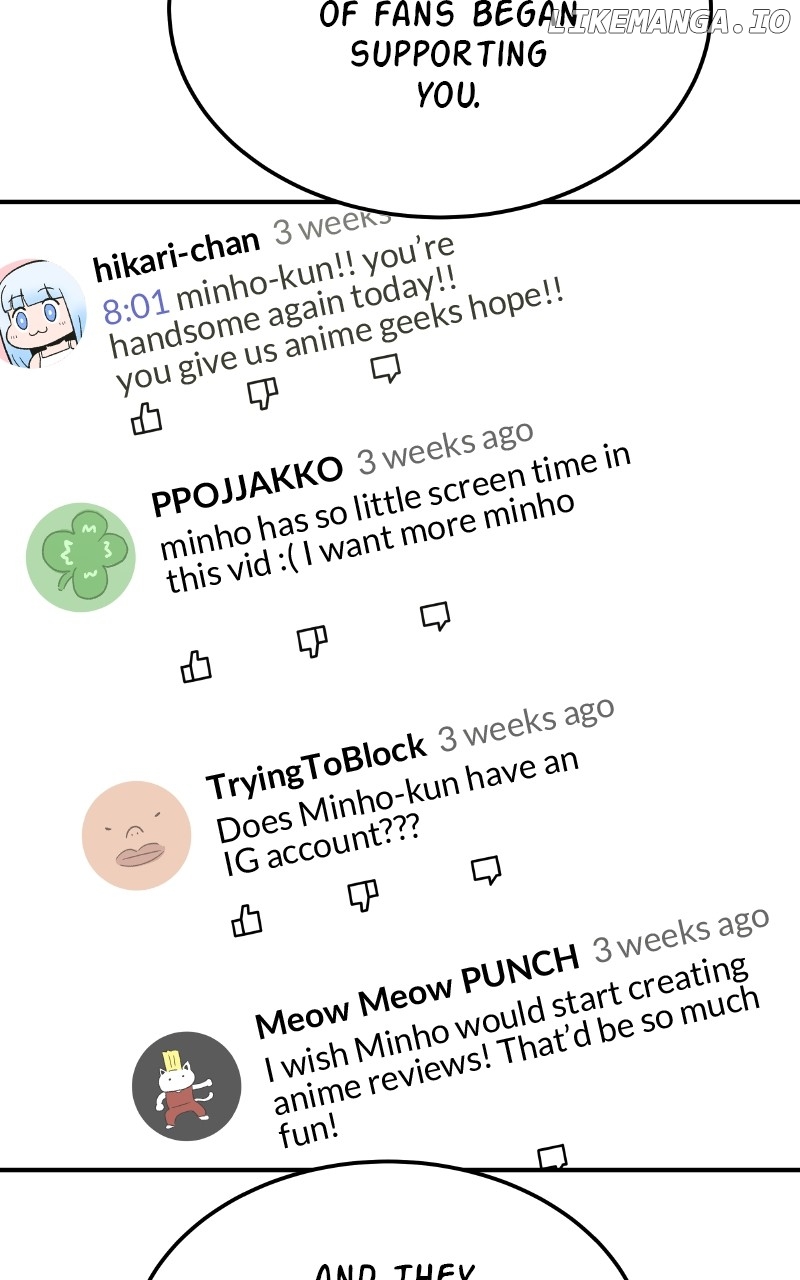Open reply bubble on PPOJJAKKO's comment
Viewport: 800px width, 1280px height.
435,616
